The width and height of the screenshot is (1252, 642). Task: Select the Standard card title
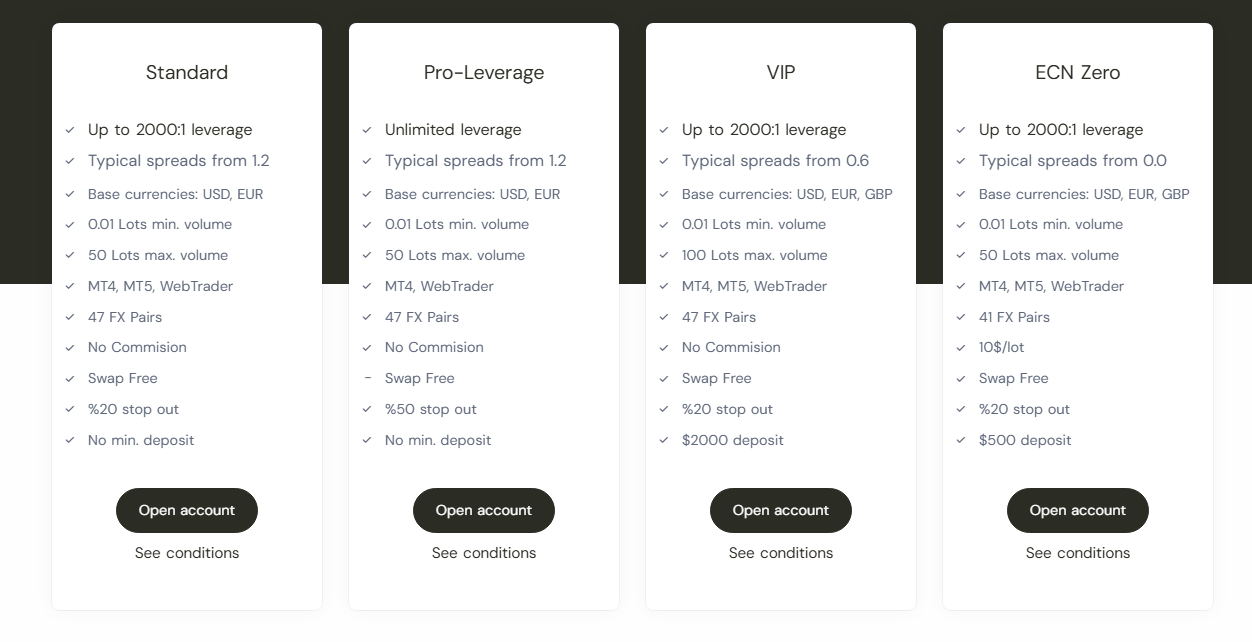[187, 72]
